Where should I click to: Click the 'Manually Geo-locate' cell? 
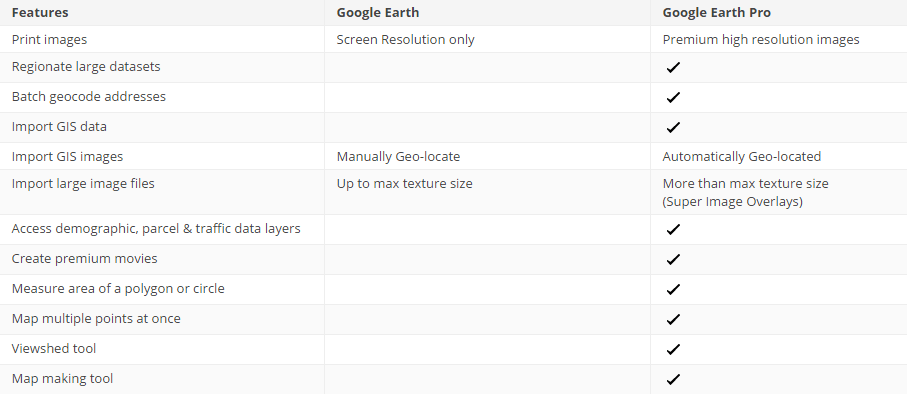(398, 156)
